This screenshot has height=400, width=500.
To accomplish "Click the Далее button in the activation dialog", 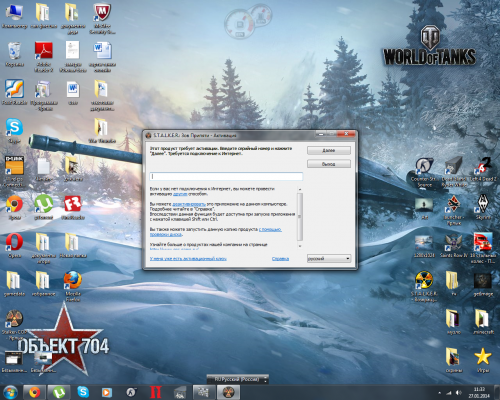I will [x=329, y=150].
